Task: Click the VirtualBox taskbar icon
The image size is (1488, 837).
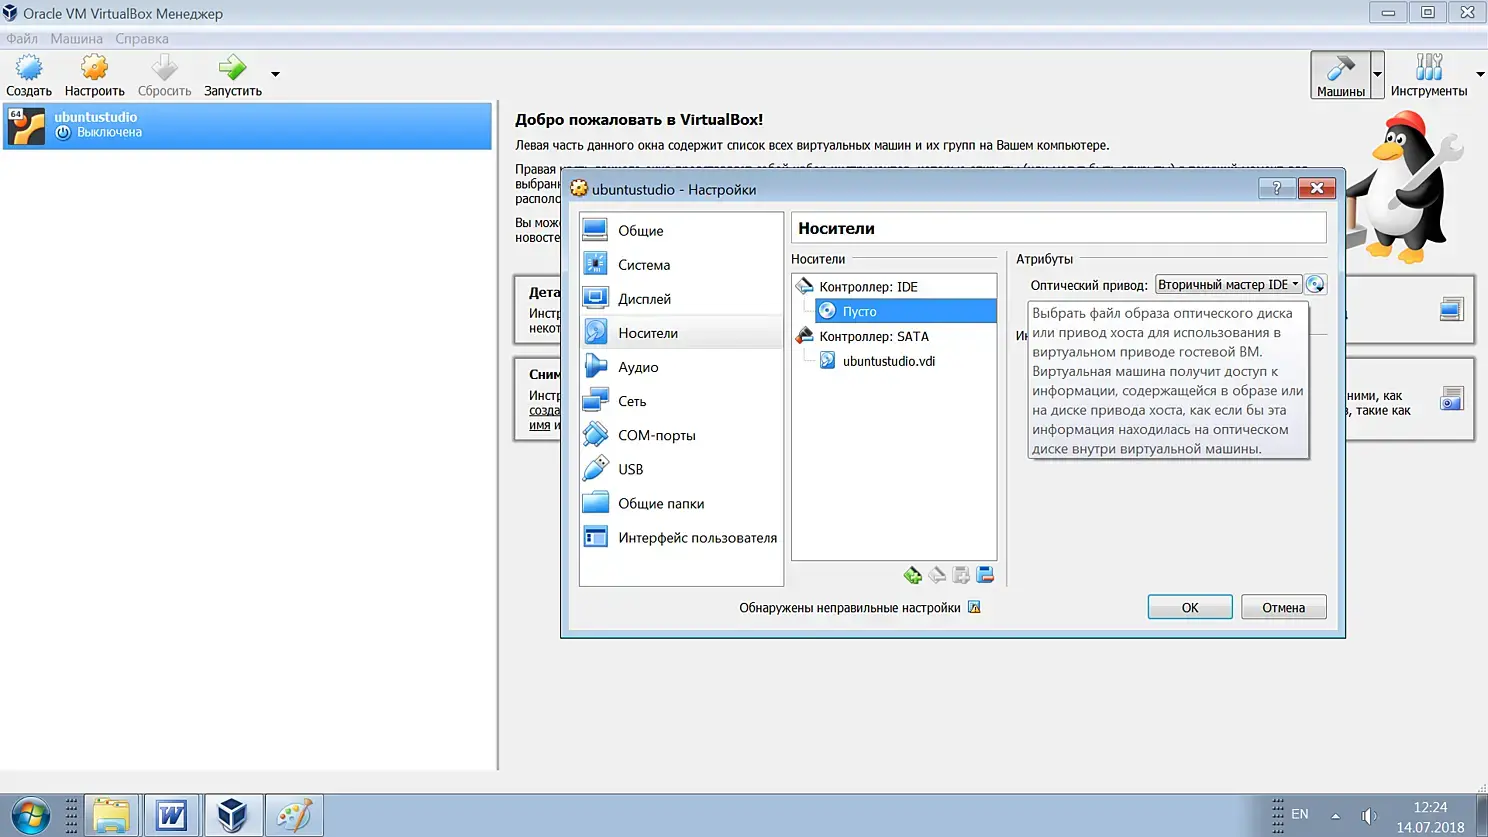Action: [233, 816]
